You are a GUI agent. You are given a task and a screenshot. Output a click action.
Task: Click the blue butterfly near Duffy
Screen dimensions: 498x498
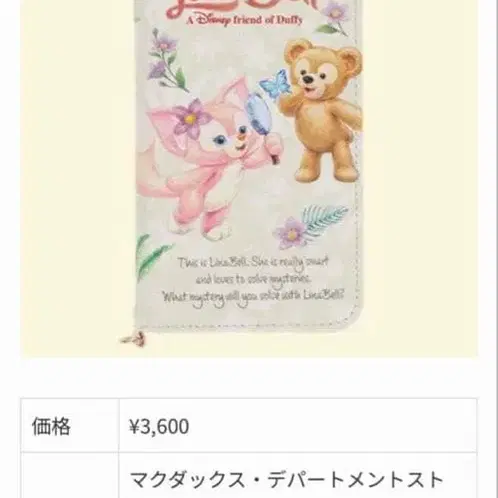tap(274, 83)
